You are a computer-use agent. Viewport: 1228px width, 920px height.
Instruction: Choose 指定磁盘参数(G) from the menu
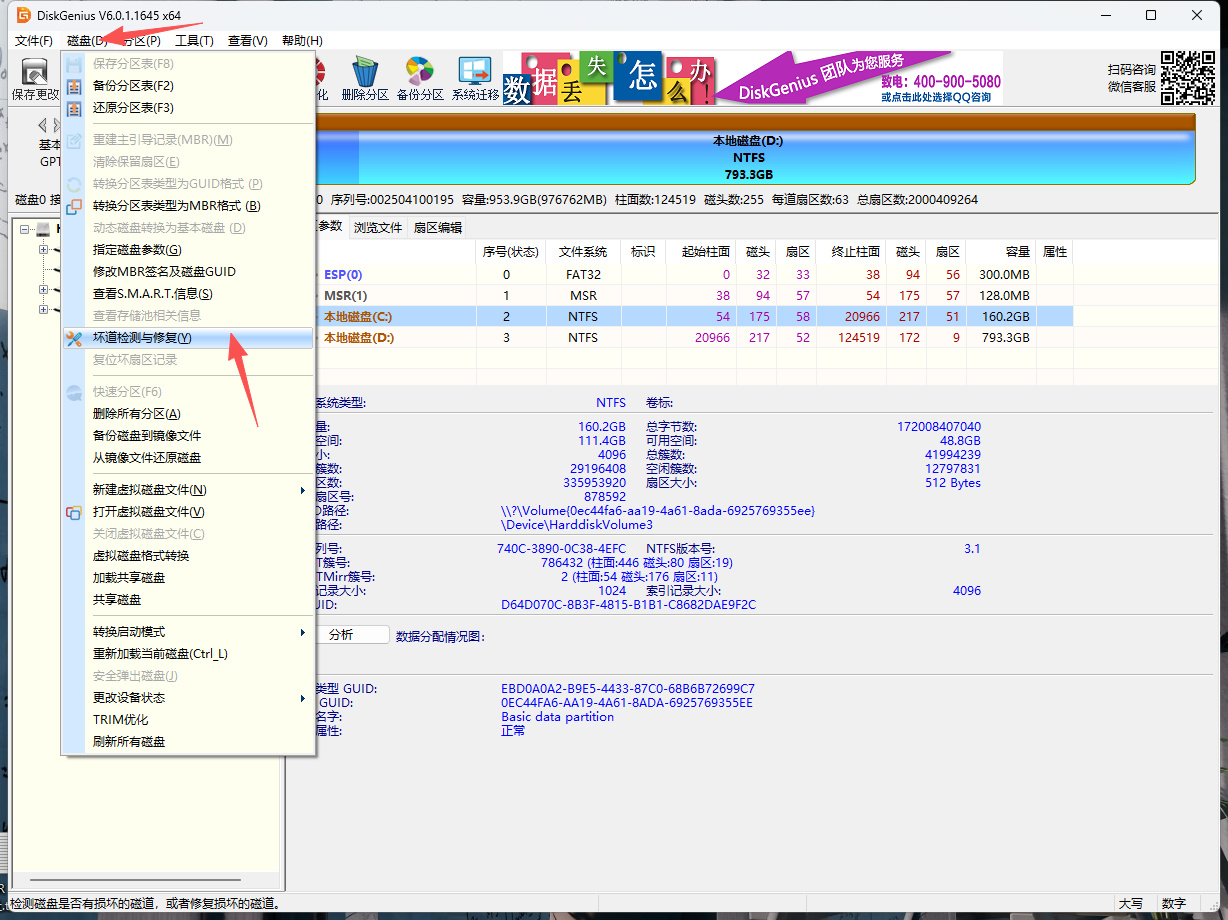click(x=188, y=250)
